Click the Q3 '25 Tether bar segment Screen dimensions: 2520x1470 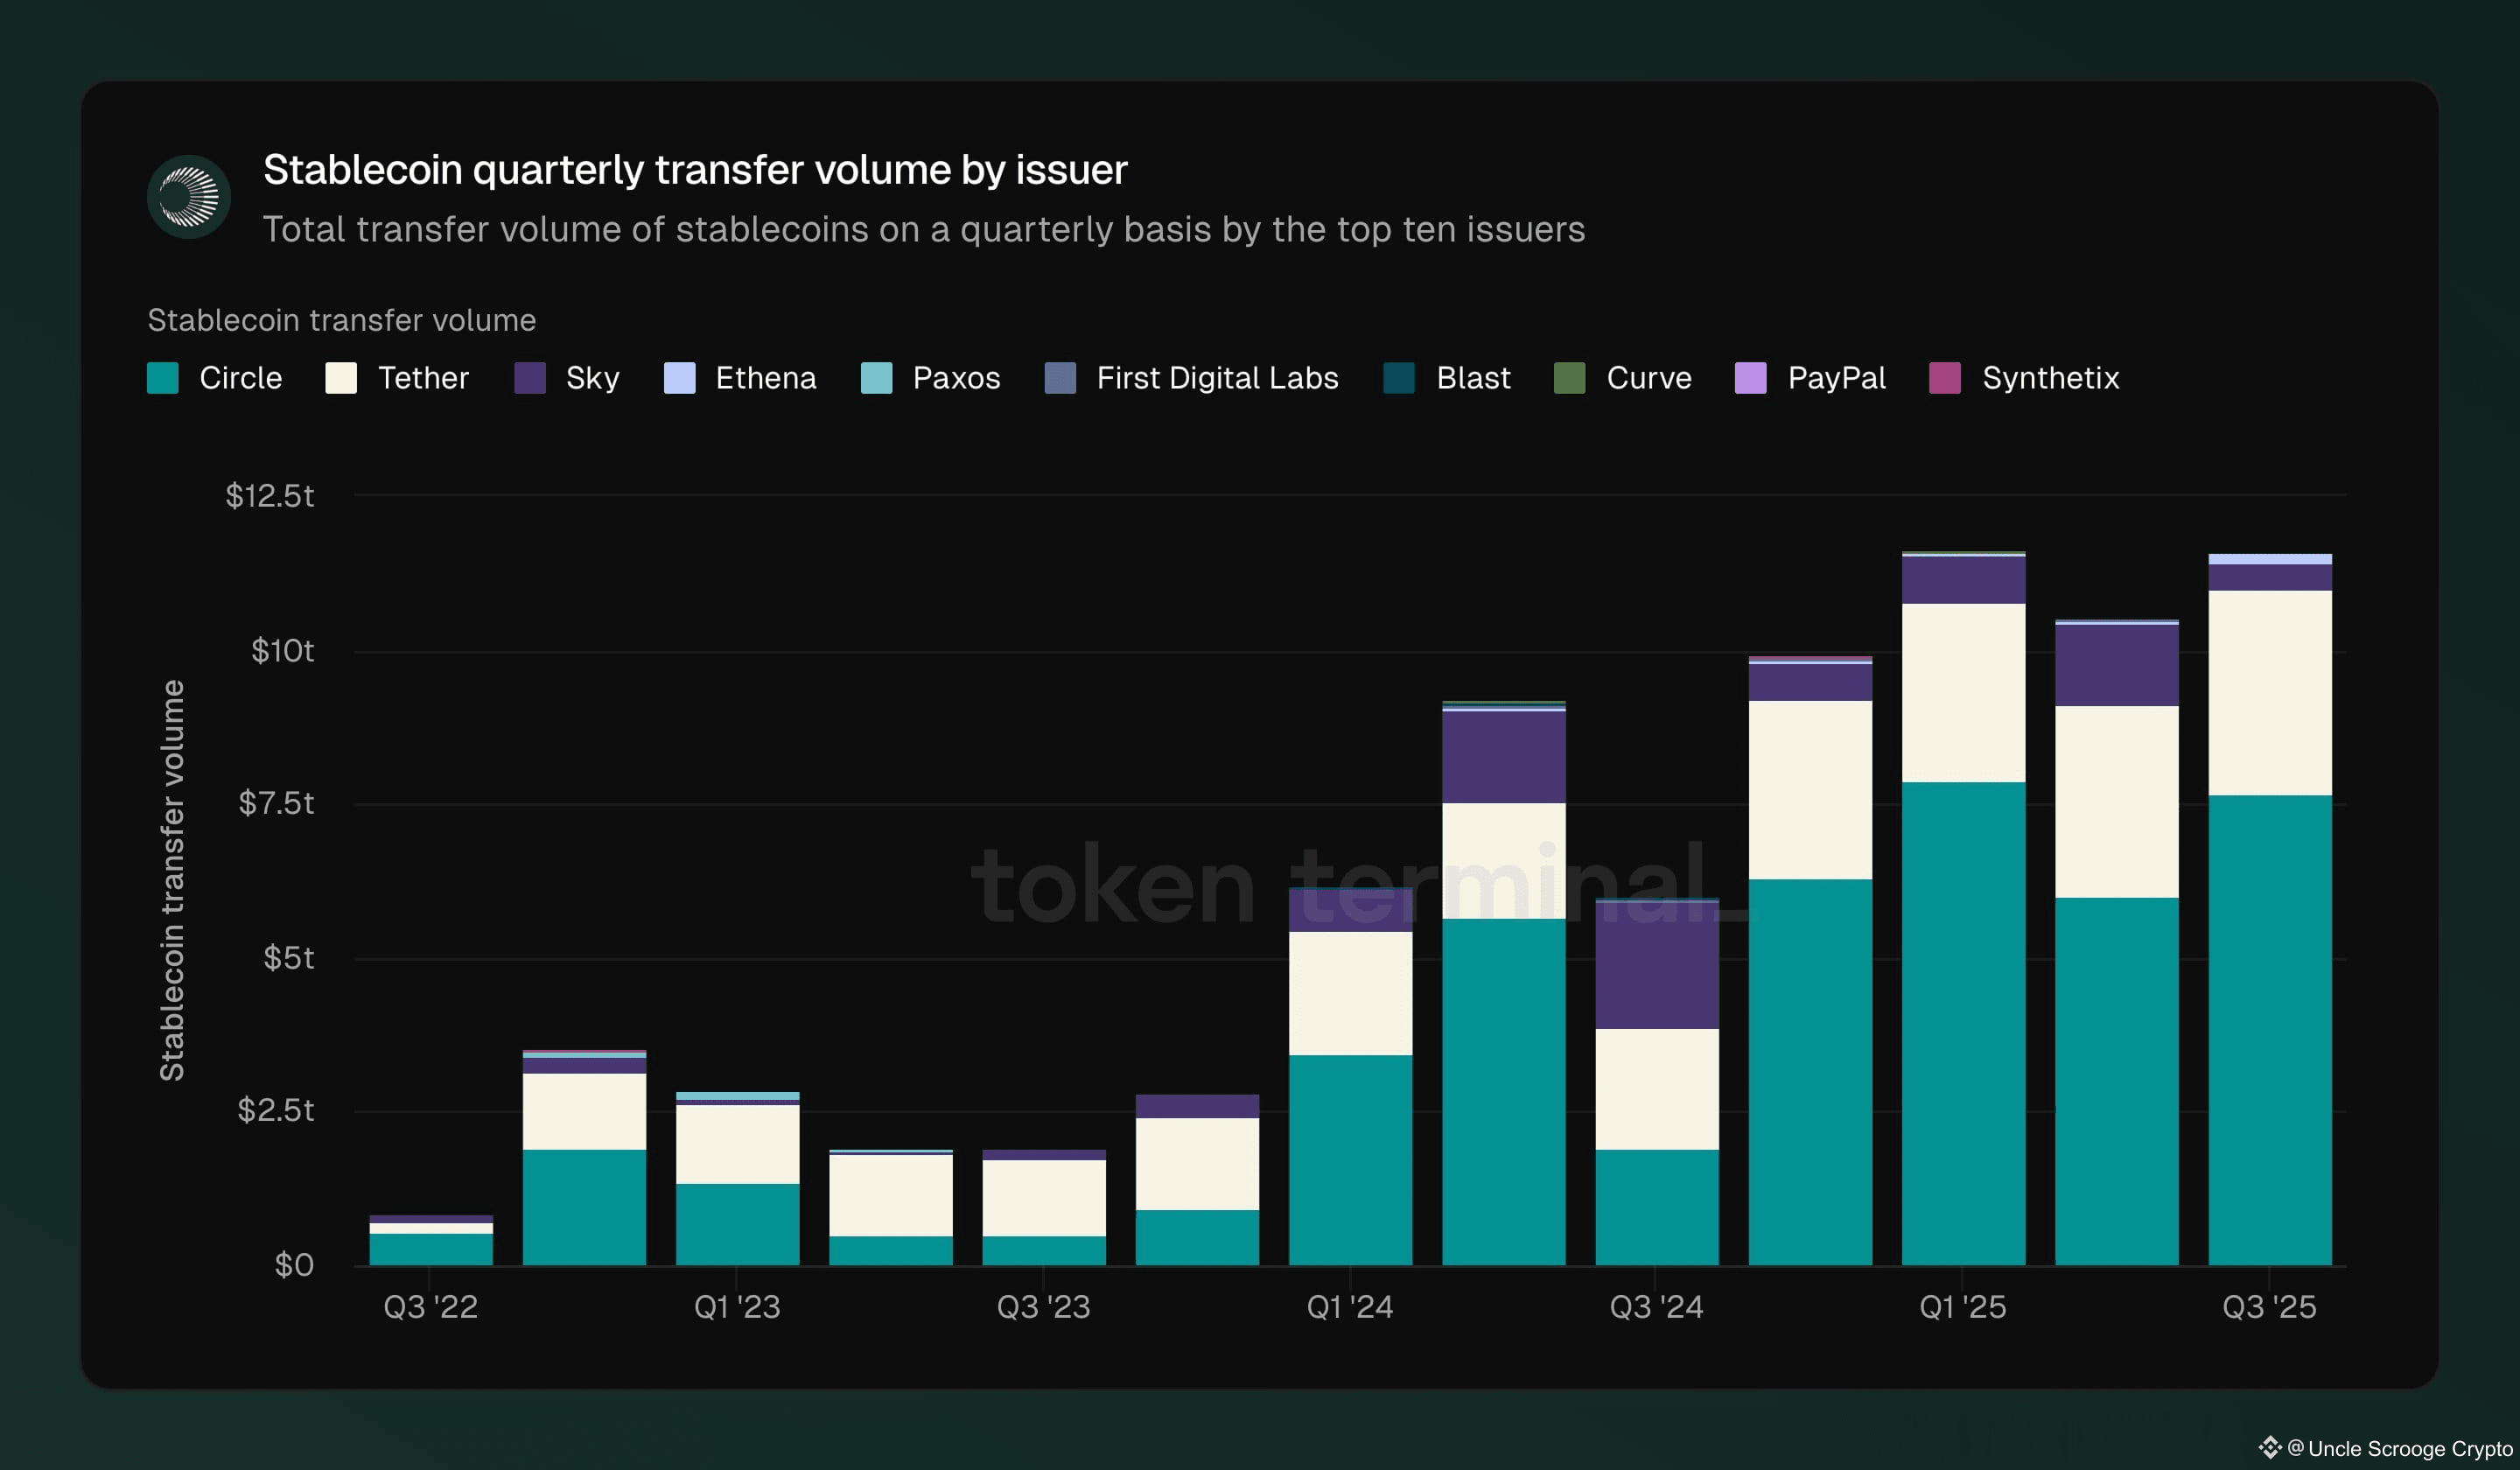coord(2269,692)
